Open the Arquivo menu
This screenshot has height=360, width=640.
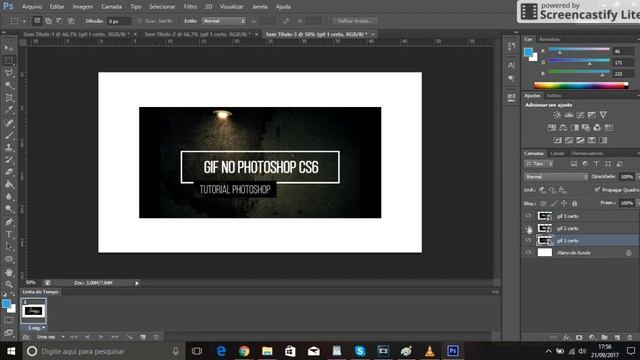tap(32, 7)
